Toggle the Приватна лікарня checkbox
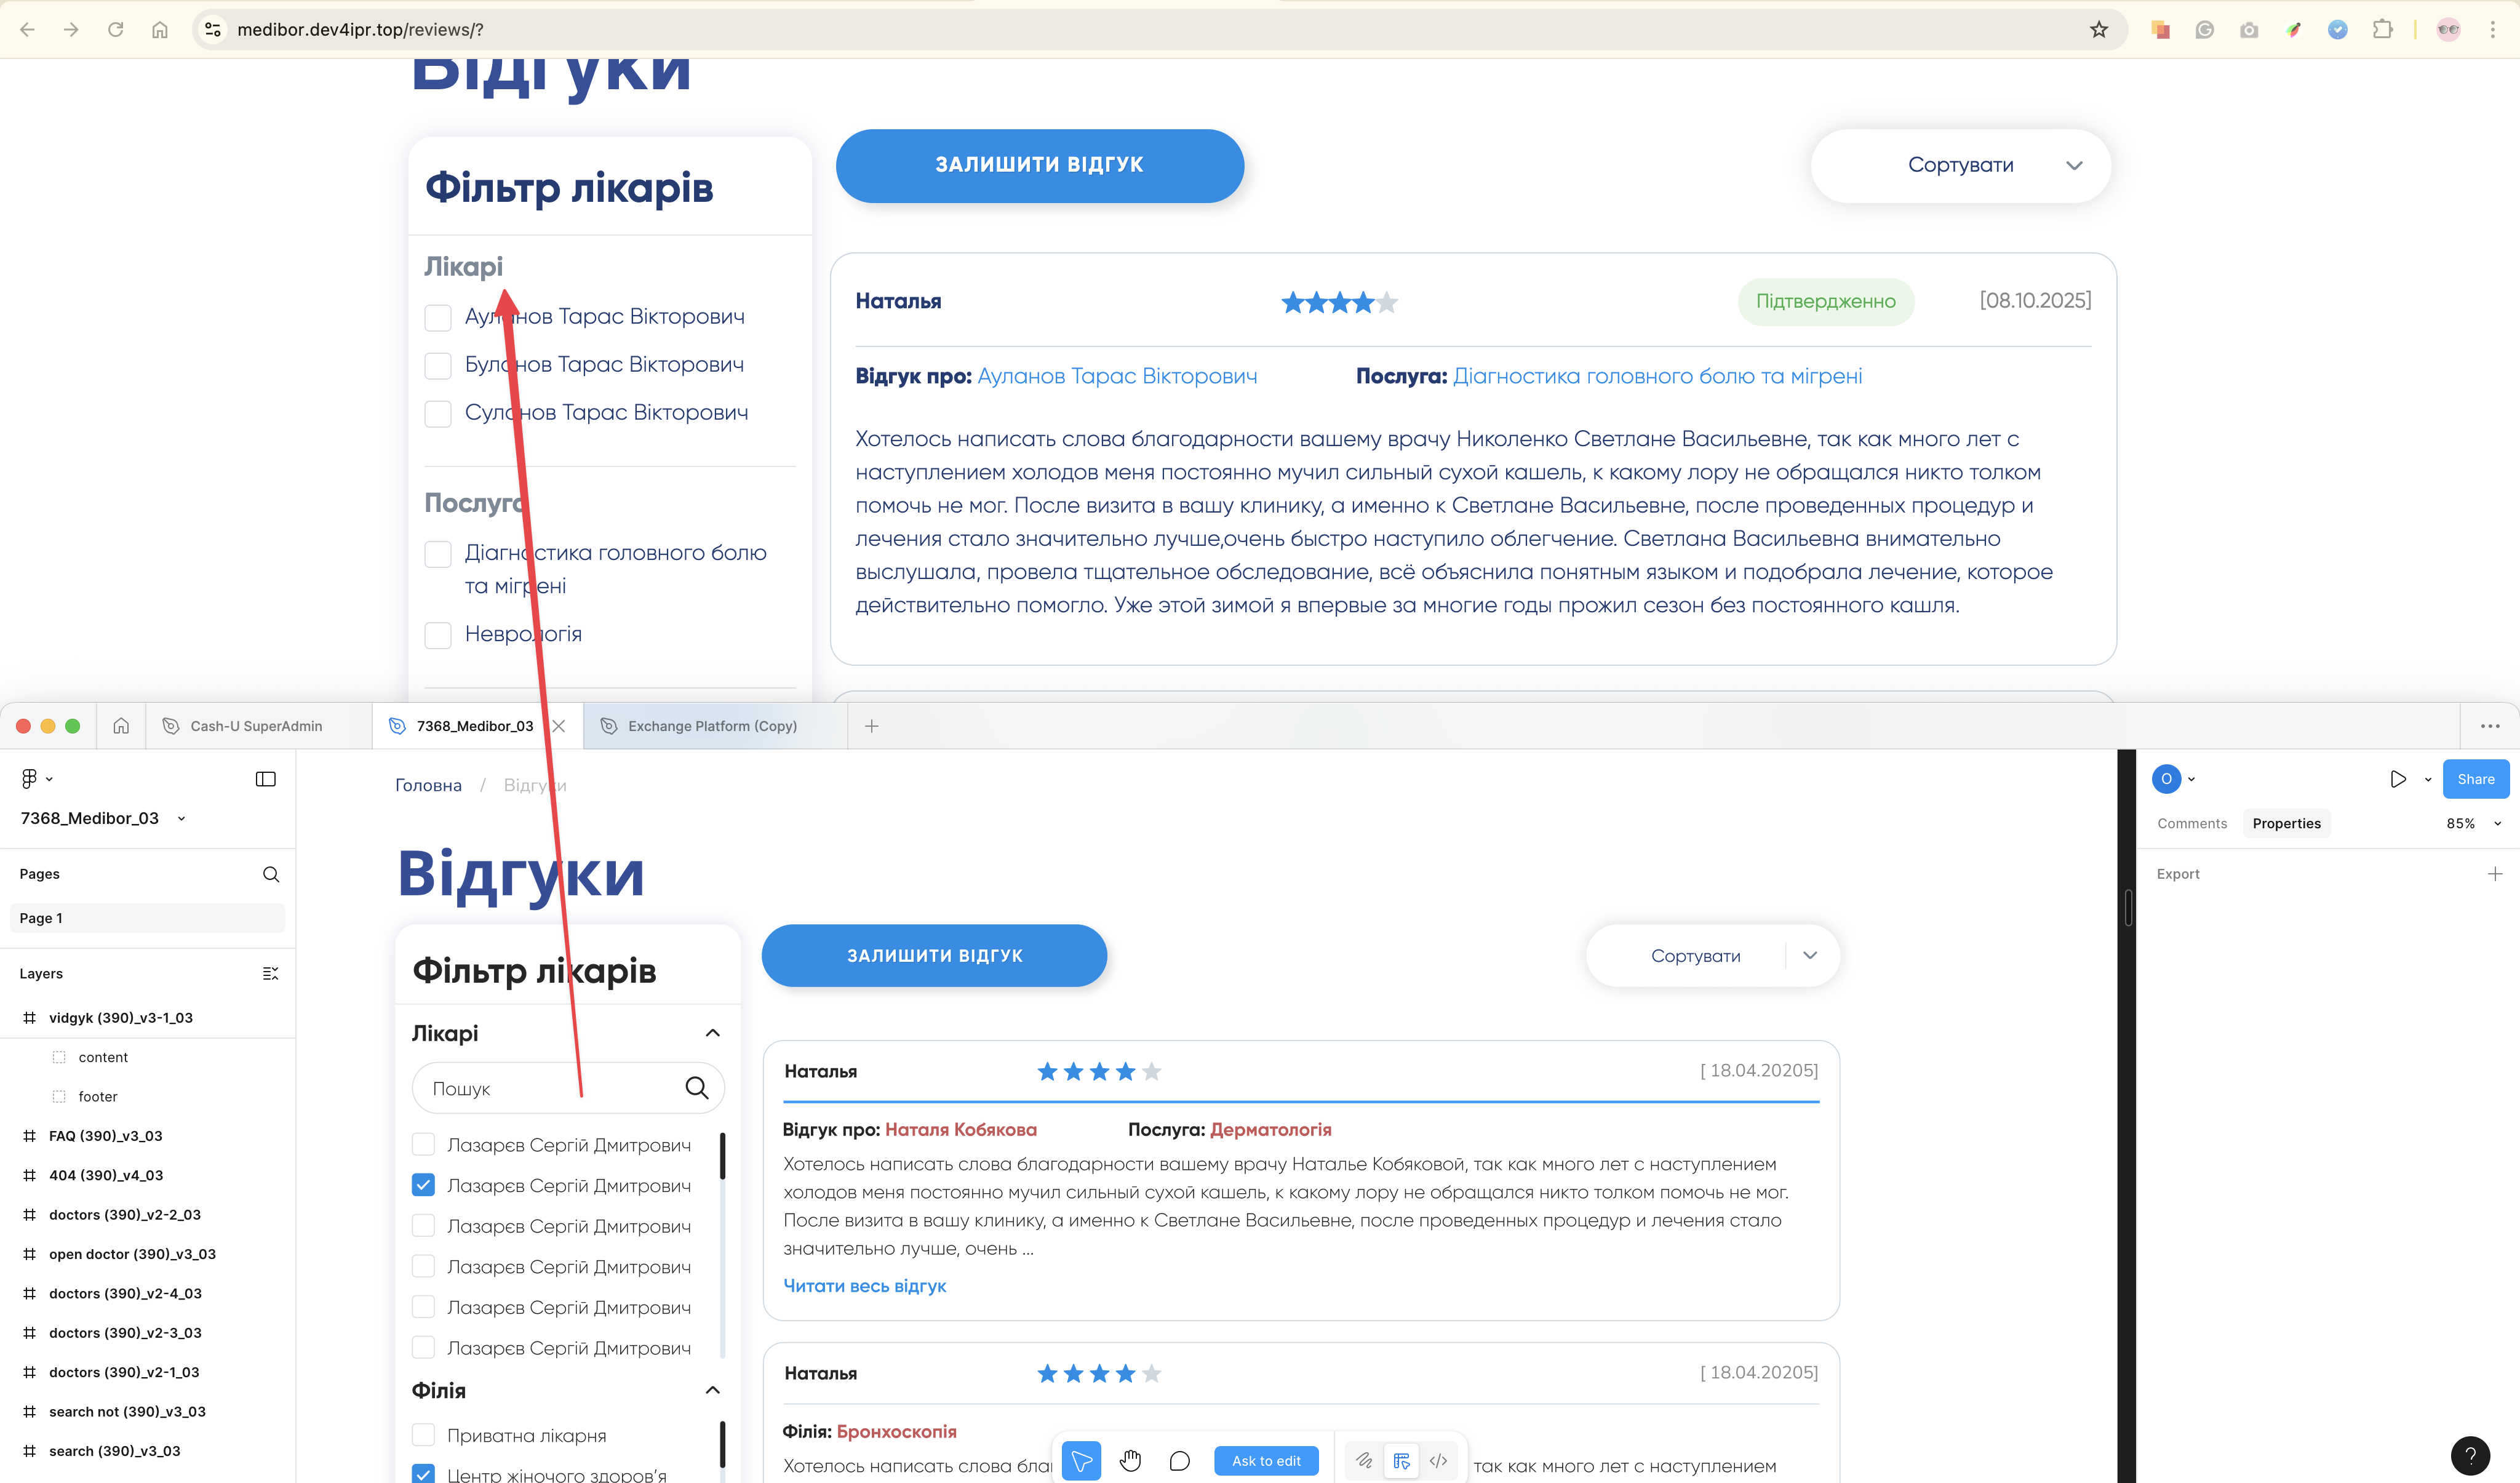Screen dimensions: 2520x1483 pyautogui.click(x=423, y=1435)
